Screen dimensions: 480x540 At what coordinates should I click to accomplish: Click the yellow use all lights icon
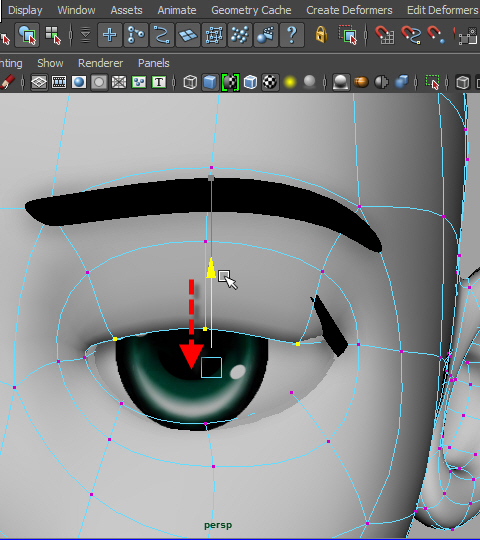click(x=290, y=82)
